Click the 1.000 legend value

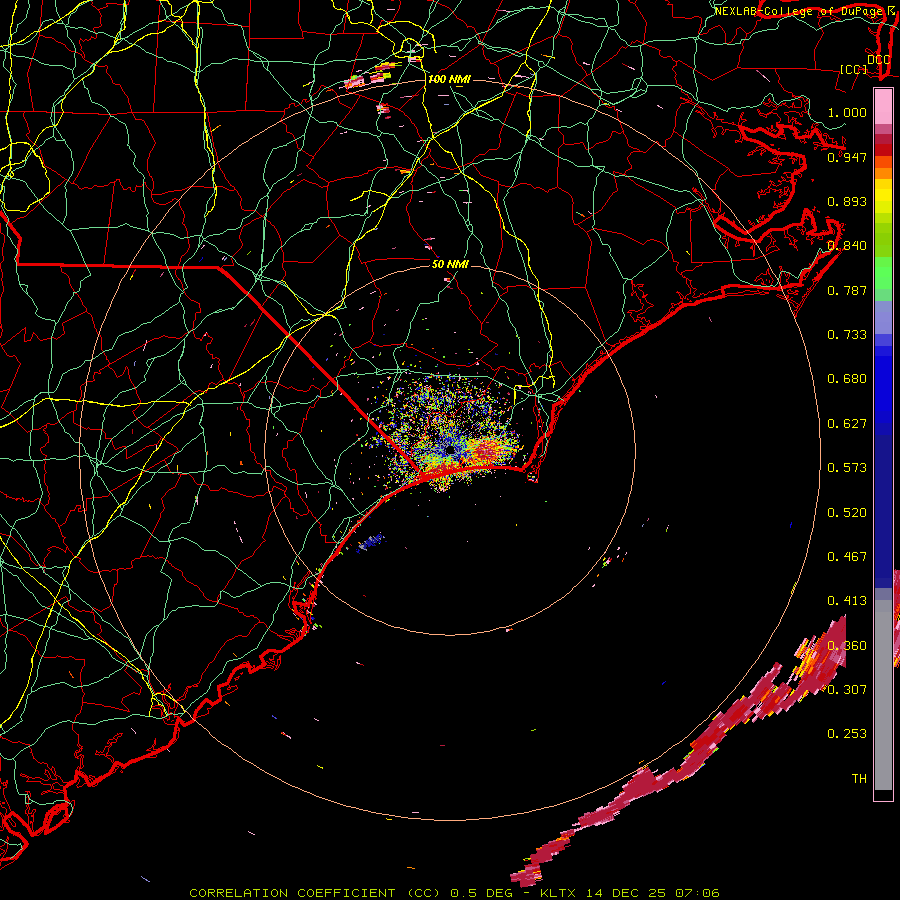click(847, 112)
